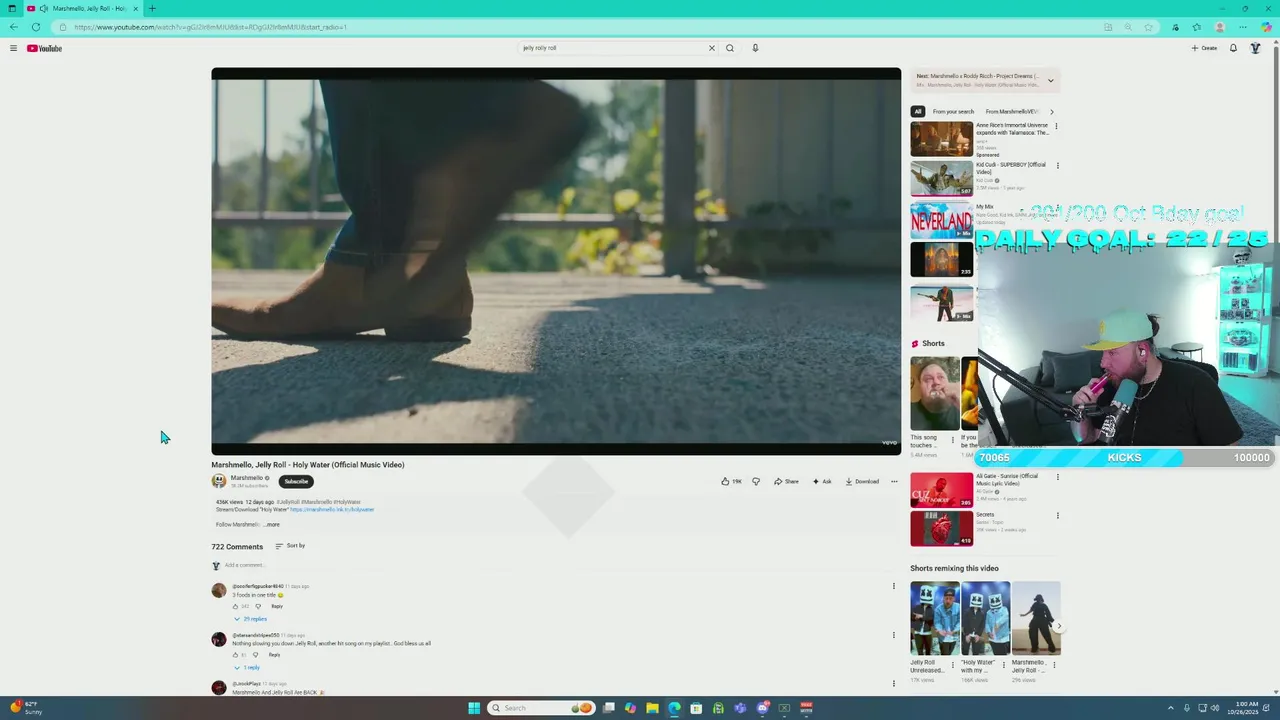This screenshot has height=720, width=1280.
Task: Open 'Jelly Roll Unreleased' remix Short
Action: [934, 618]
